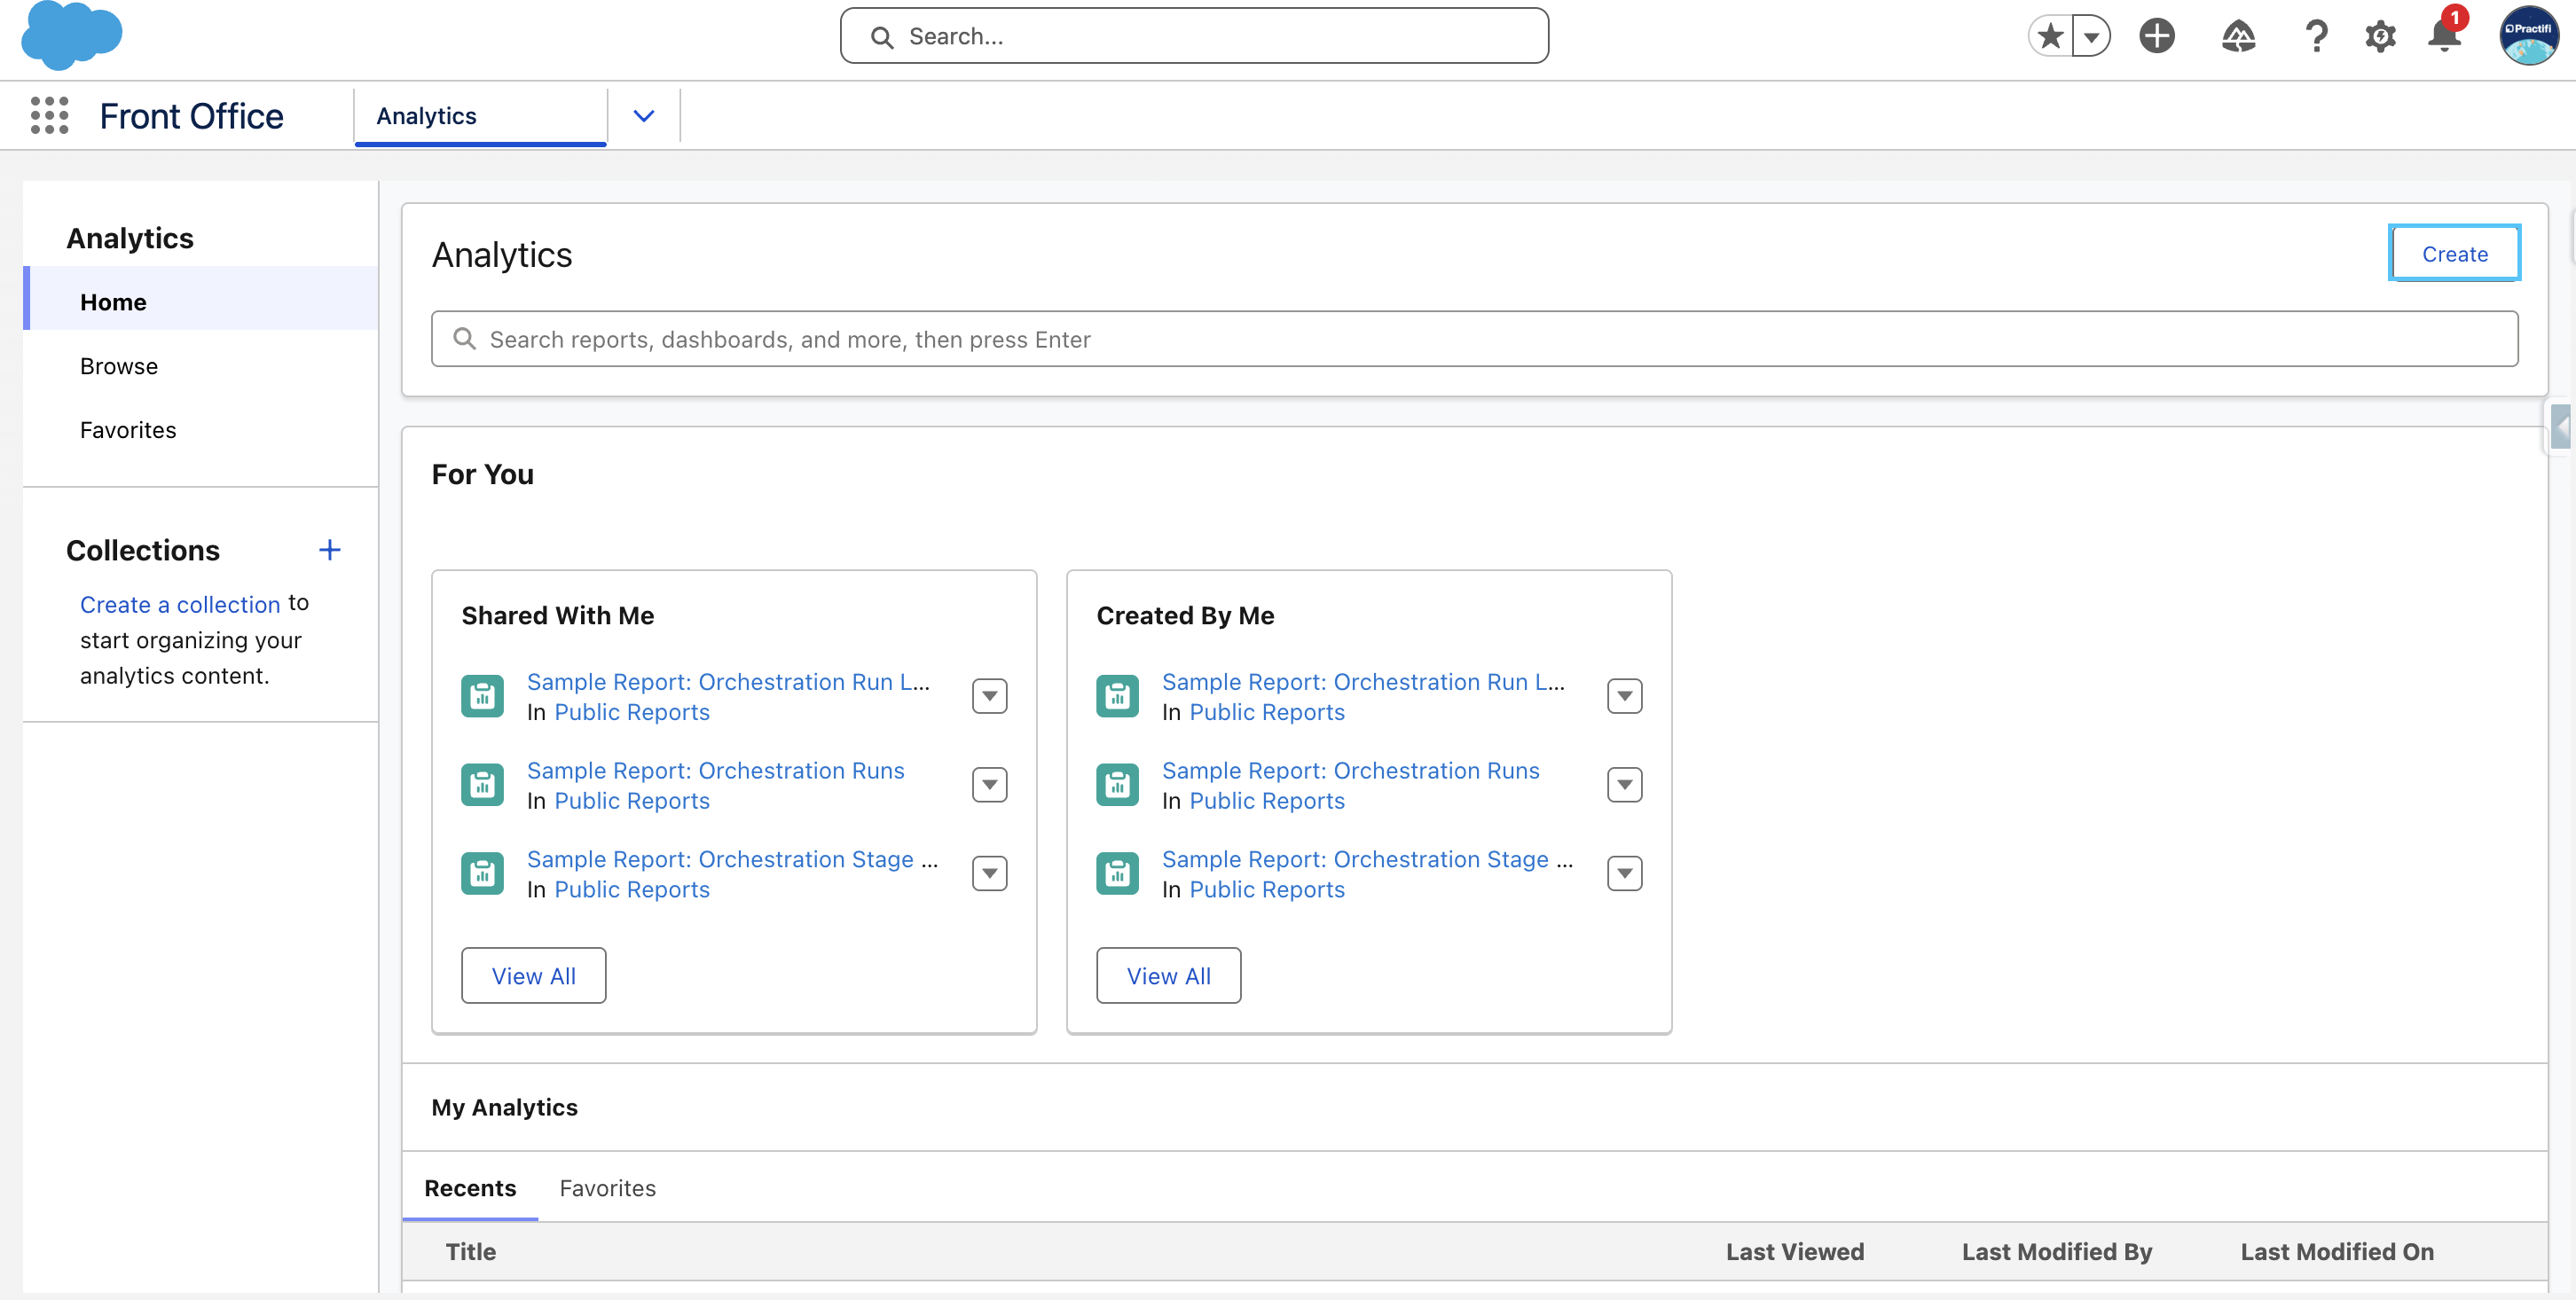Open the Trailhead guidance icon
This screenshot has width=2576, height=1300.
point(2238,36)
